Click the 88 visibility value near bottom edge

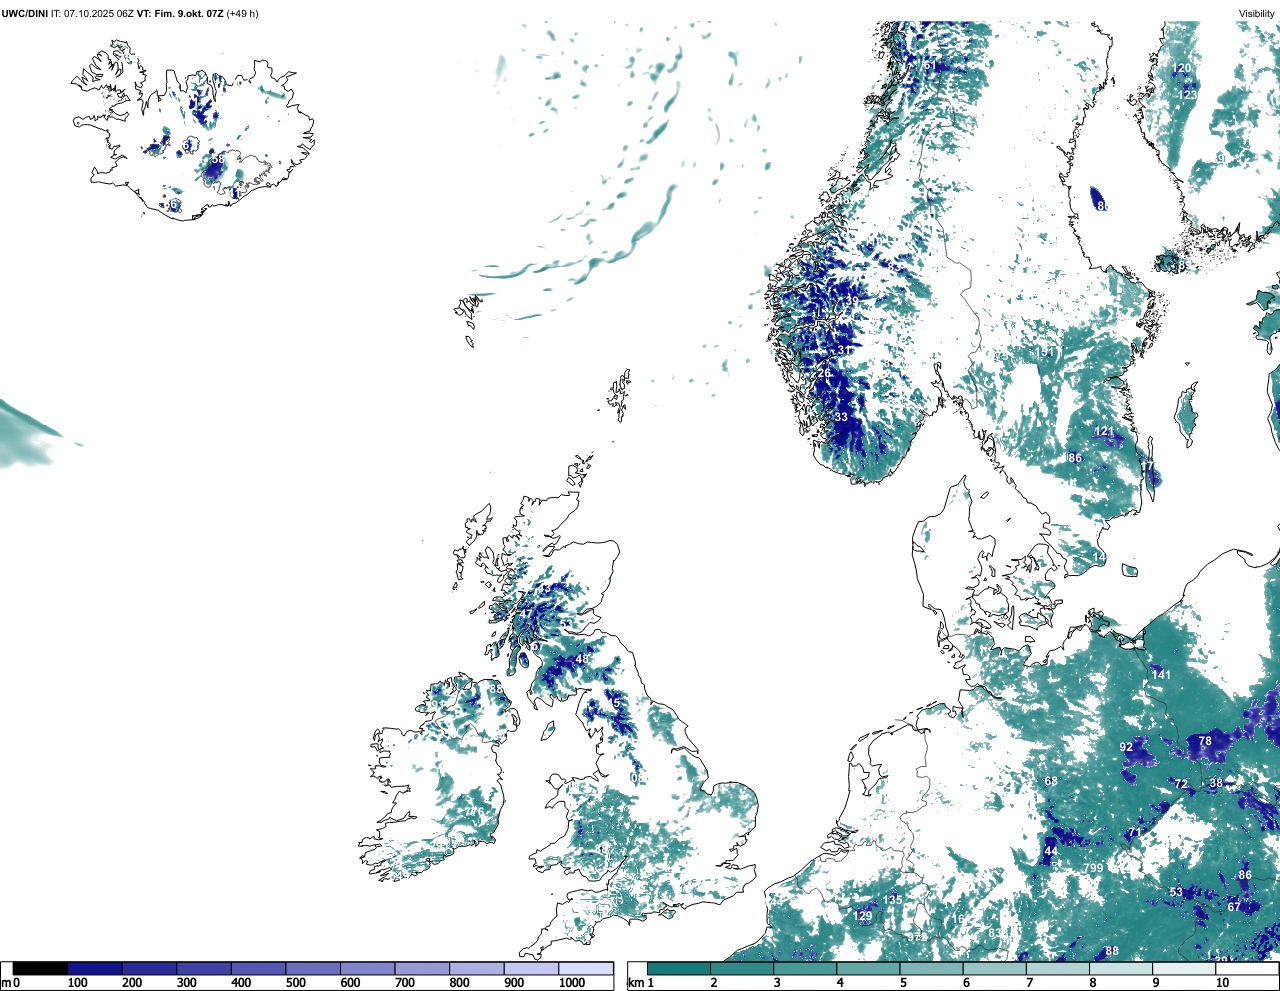tap(1112, 951)
